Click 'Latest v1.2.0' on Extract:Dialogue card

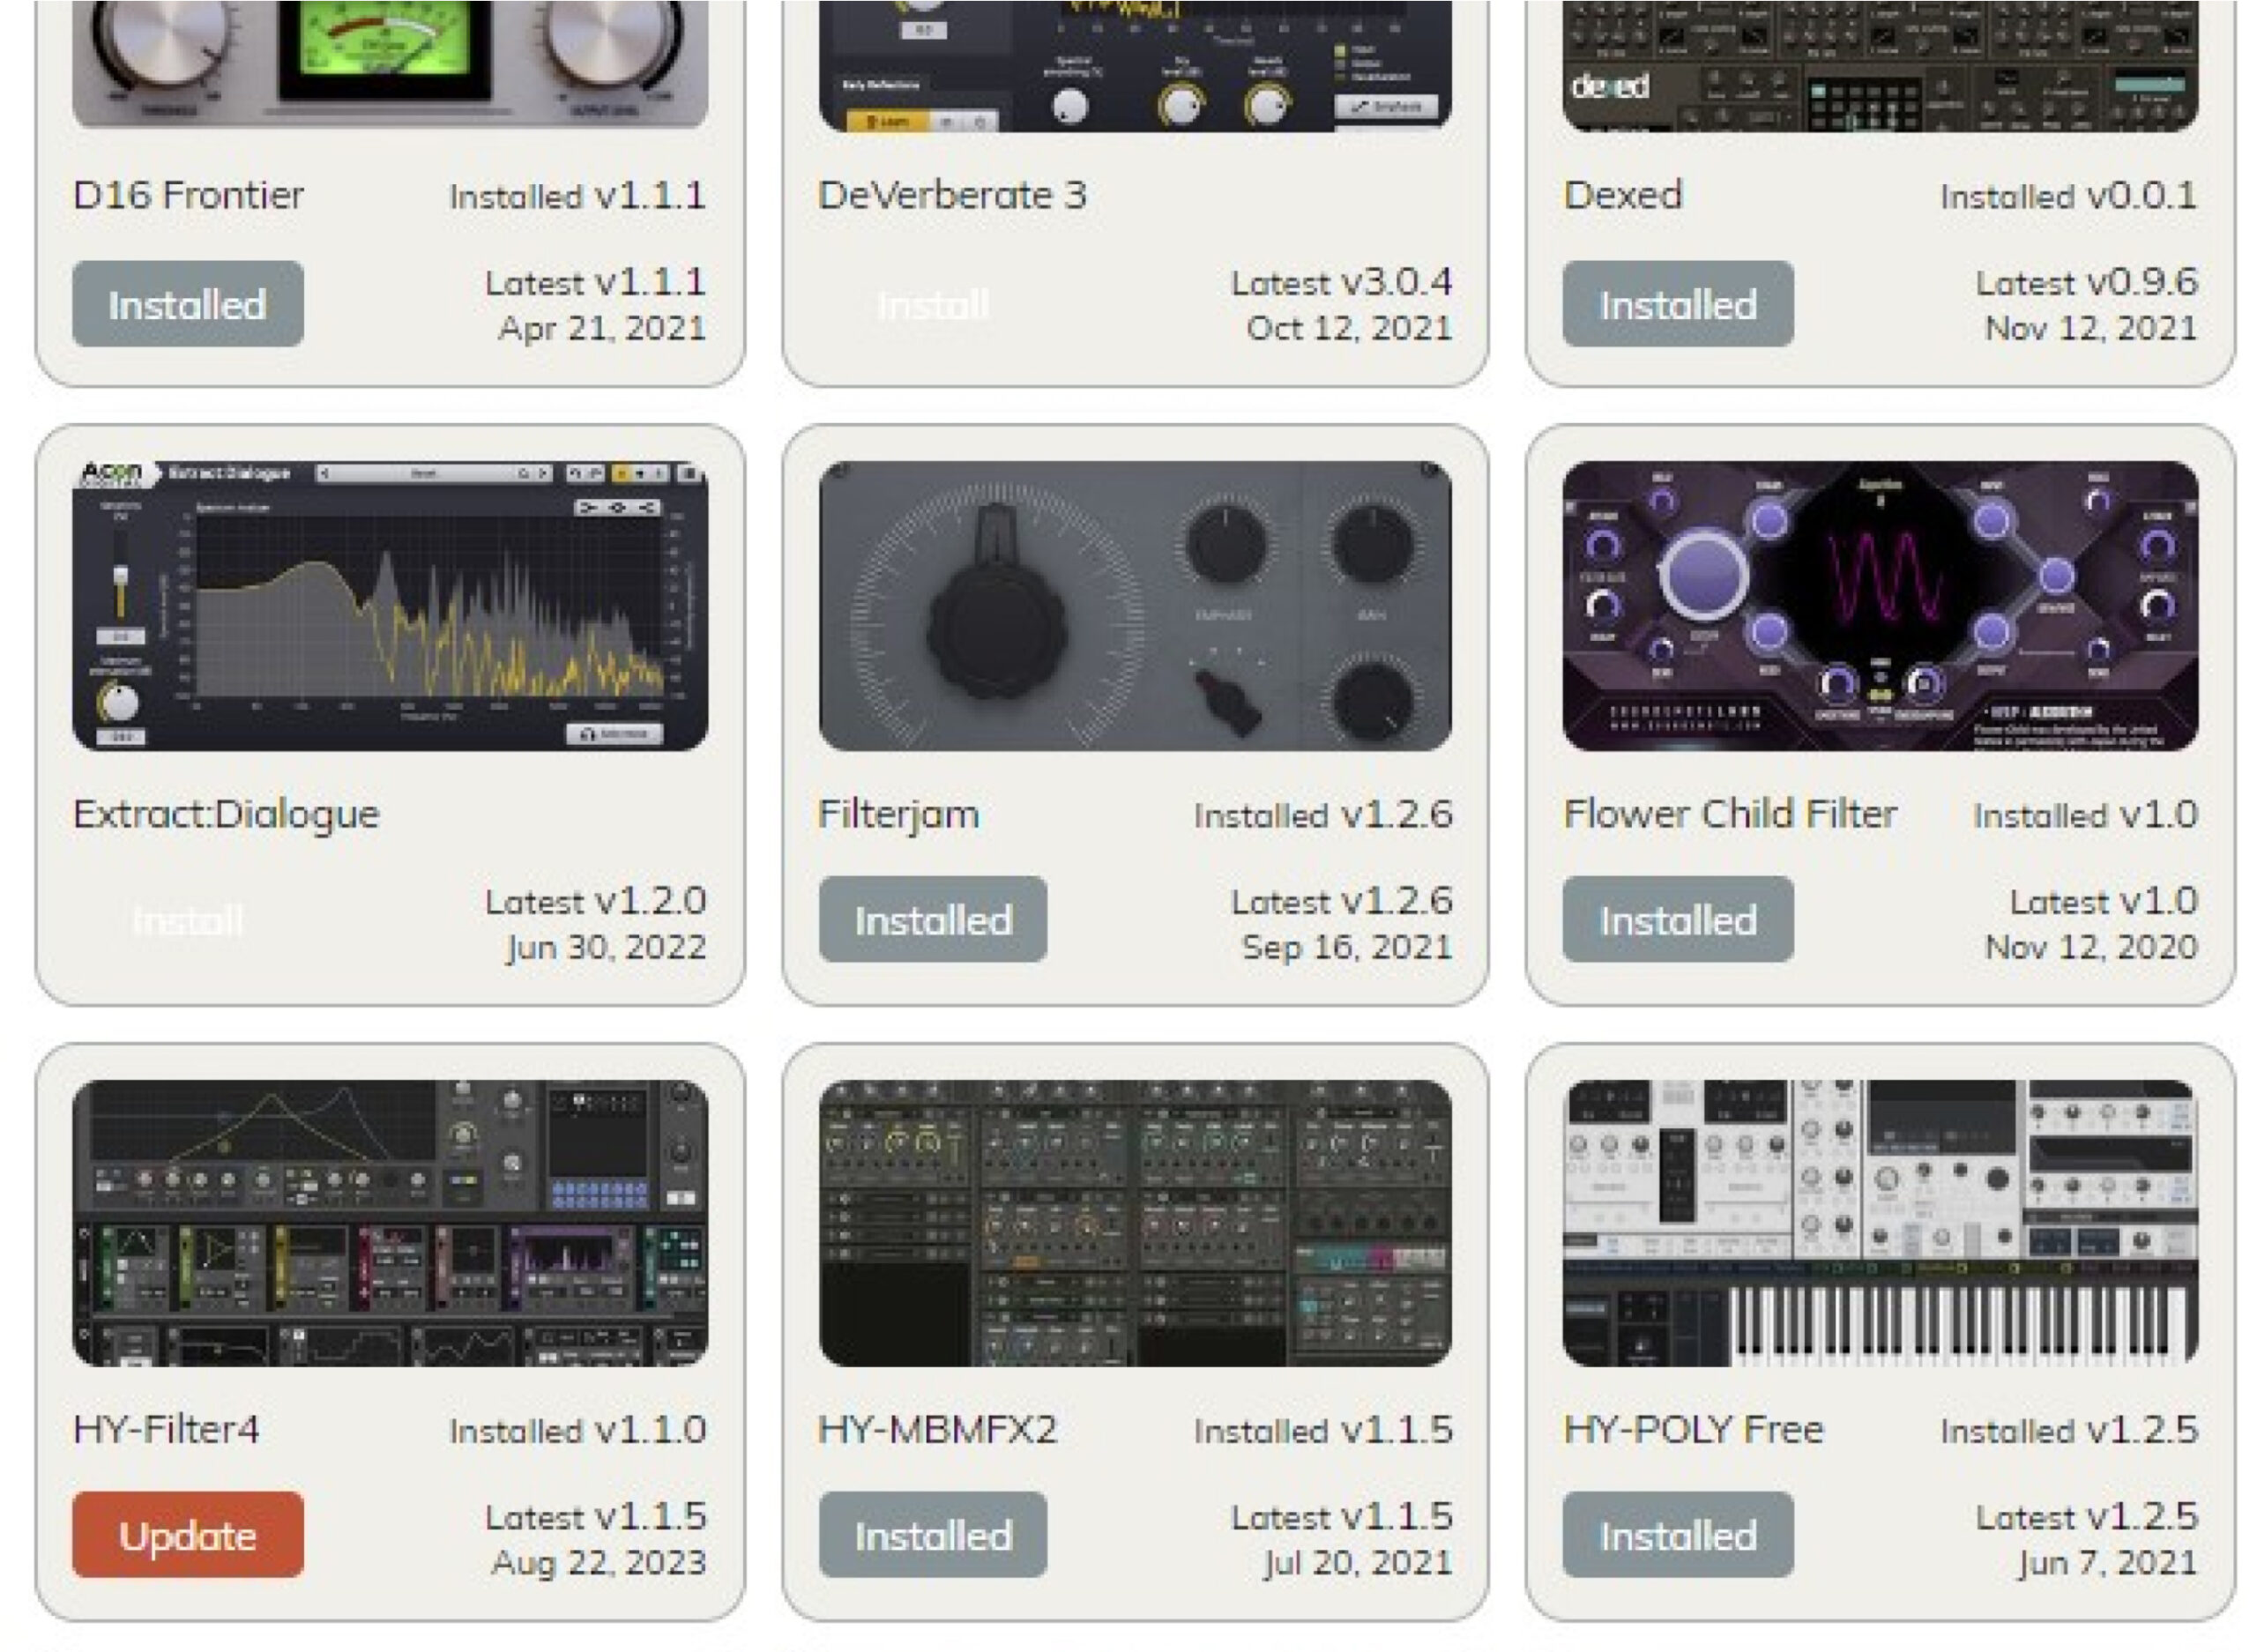(596, 902)
